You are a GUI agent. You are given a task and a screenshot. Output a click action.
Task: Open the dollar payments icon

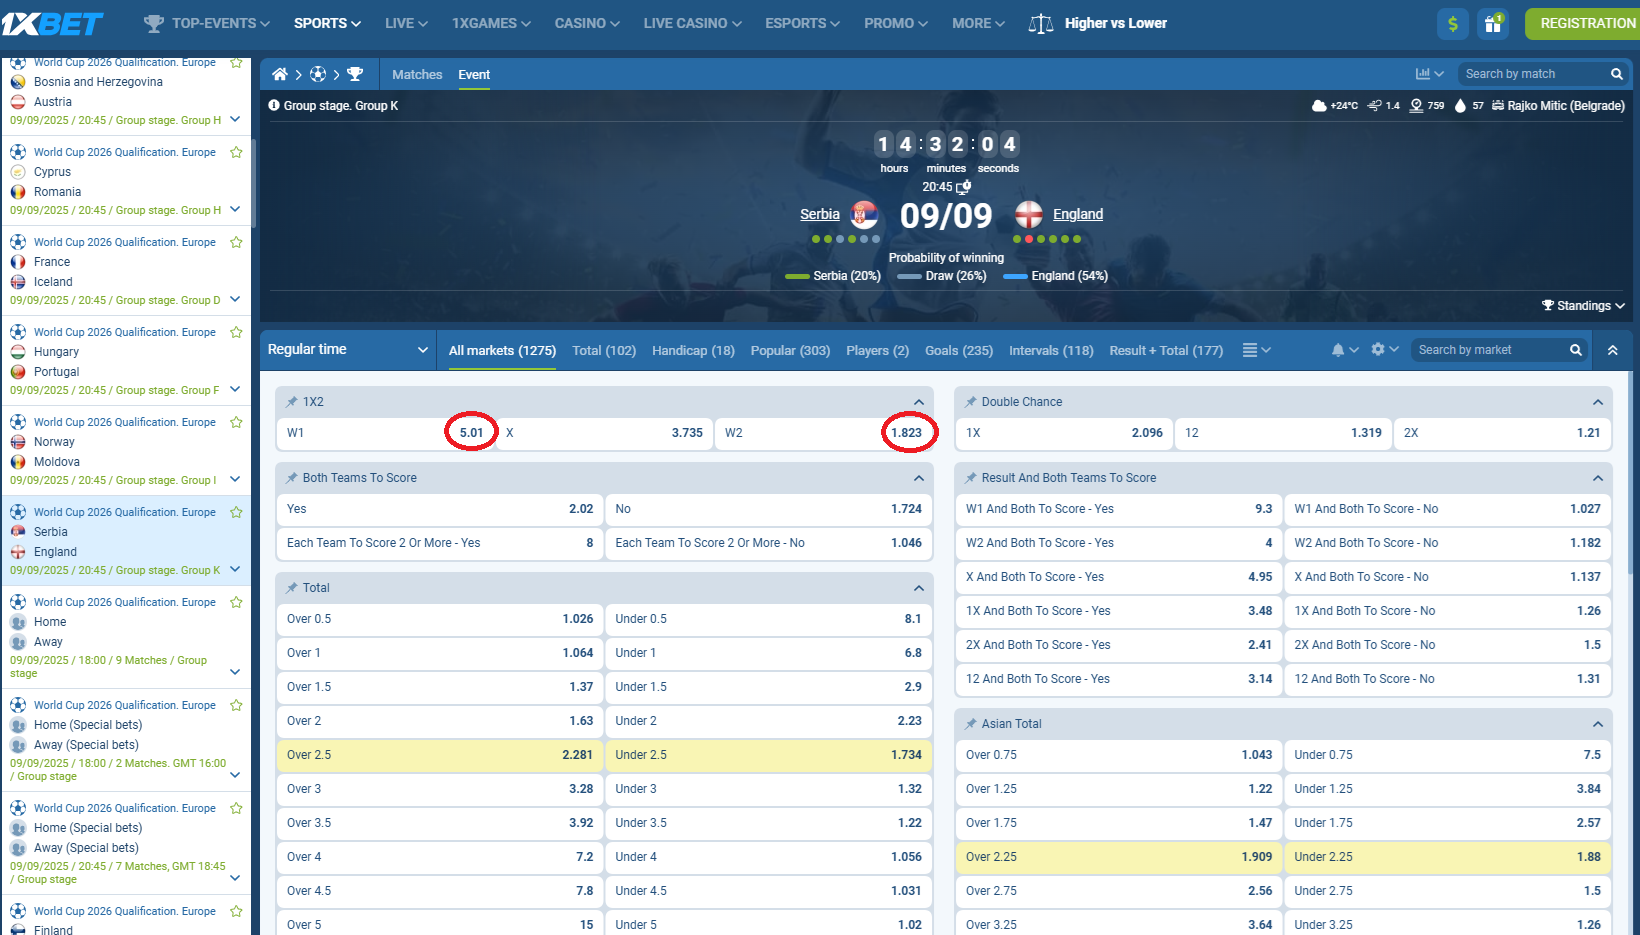(1453, 23)
